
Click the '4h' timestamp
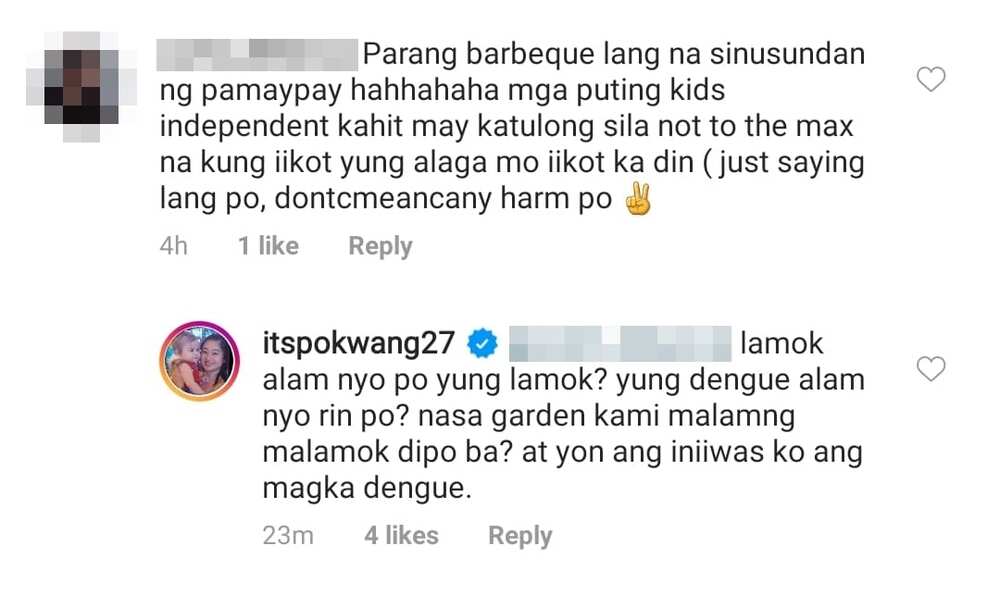pos(173,246)
